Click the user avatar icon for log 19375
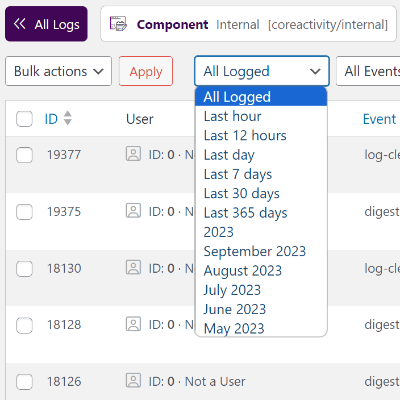 tap(133, 211)
